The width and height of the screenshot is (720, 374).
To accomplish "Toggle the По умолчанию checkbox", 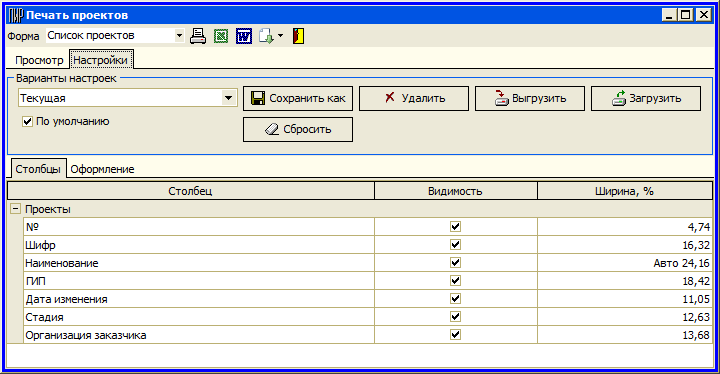I will pos(28,122).
